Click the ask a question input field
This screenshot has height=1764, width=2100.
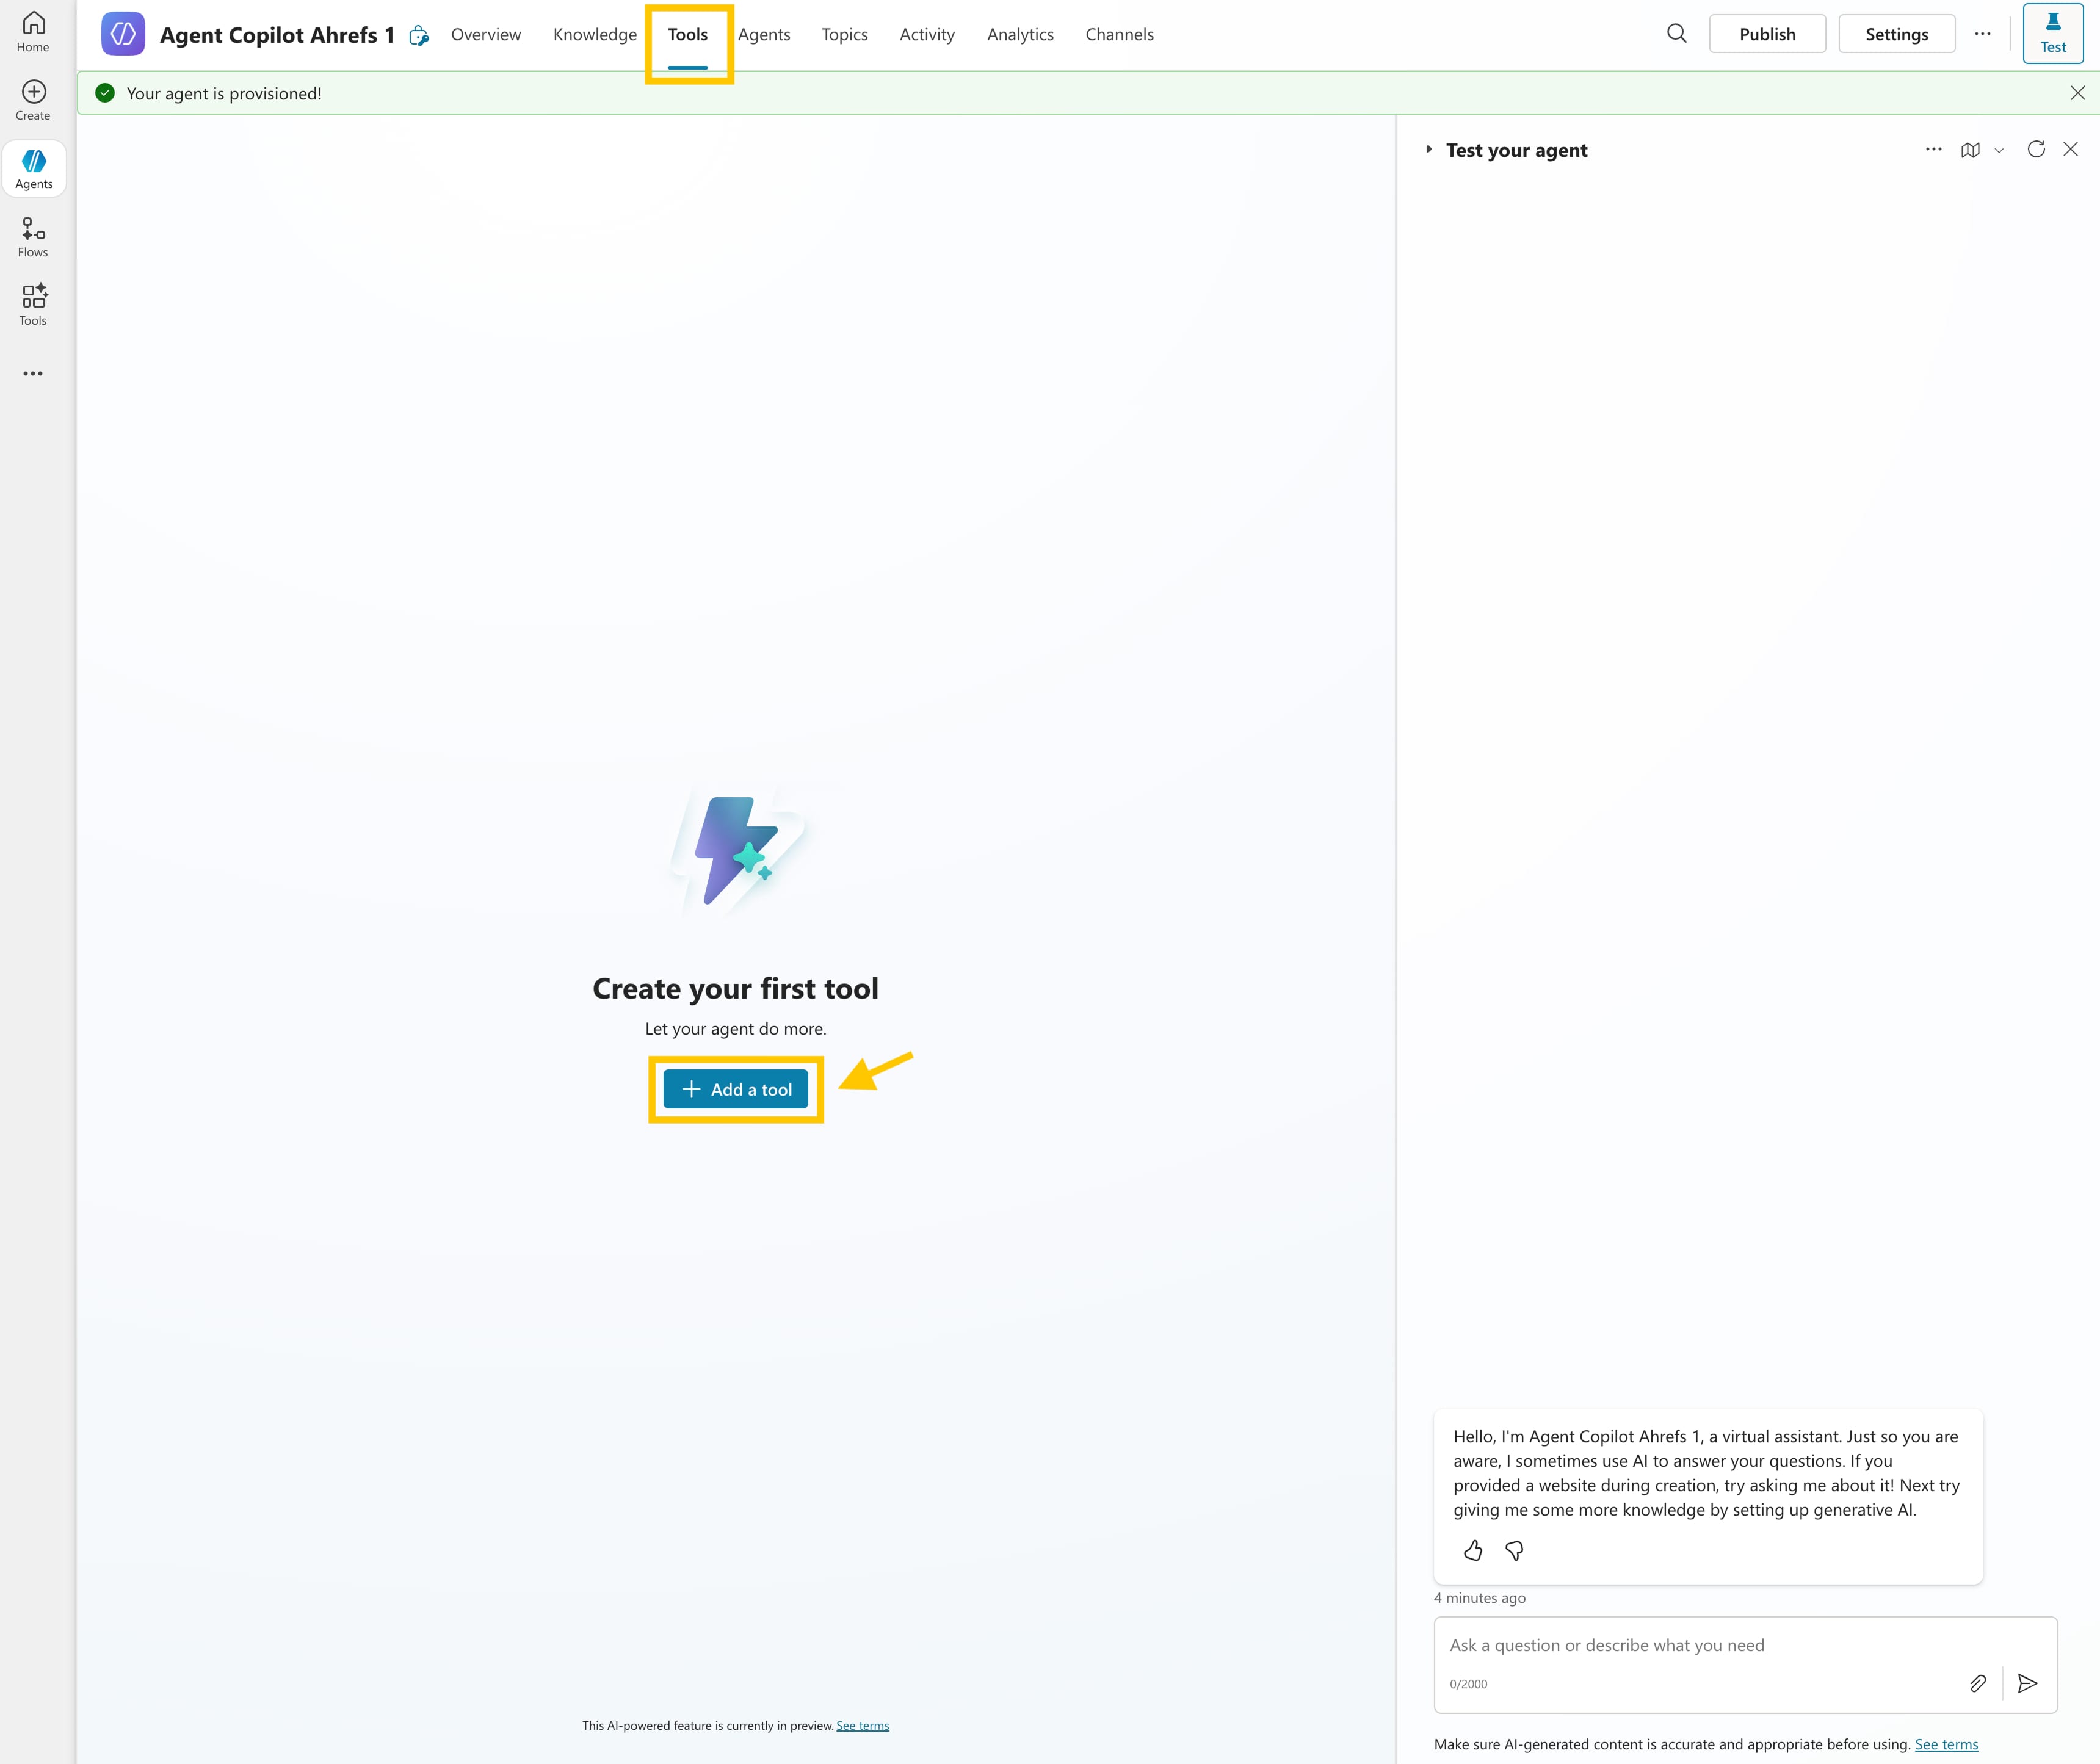point(1700,1646)
